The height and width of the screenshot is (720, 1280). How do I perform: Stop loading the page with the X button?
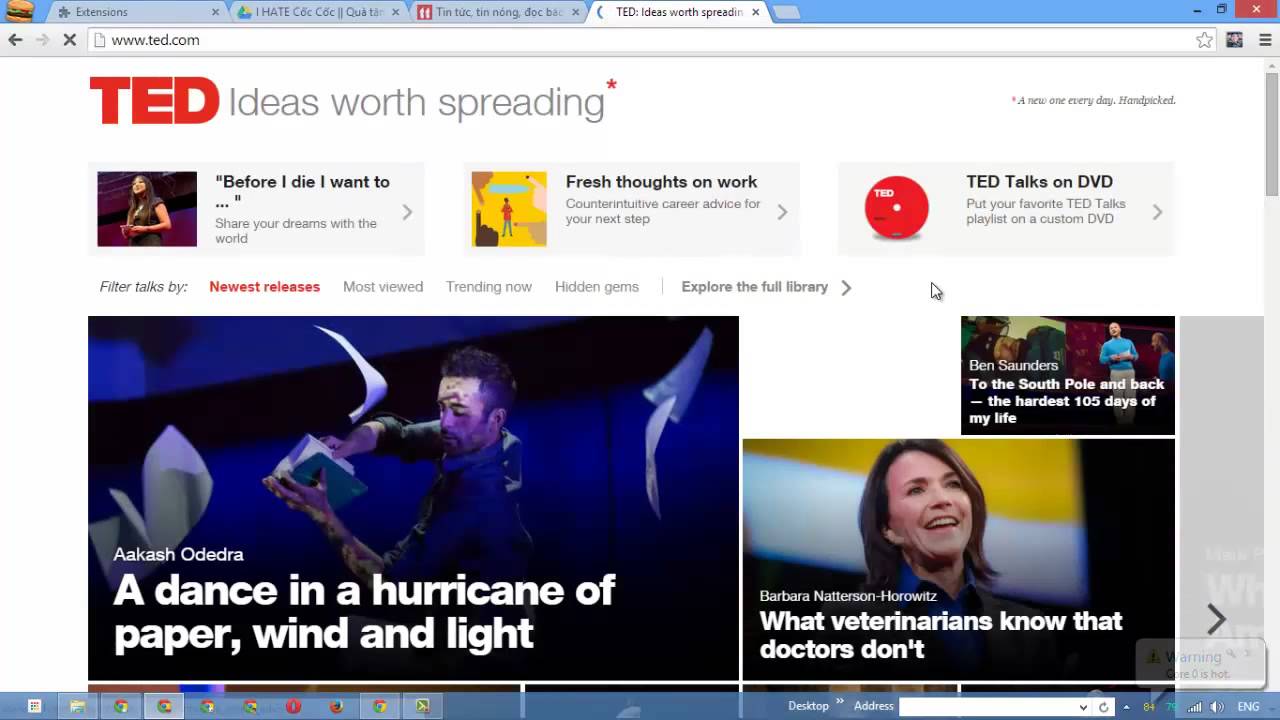[70, 40]
